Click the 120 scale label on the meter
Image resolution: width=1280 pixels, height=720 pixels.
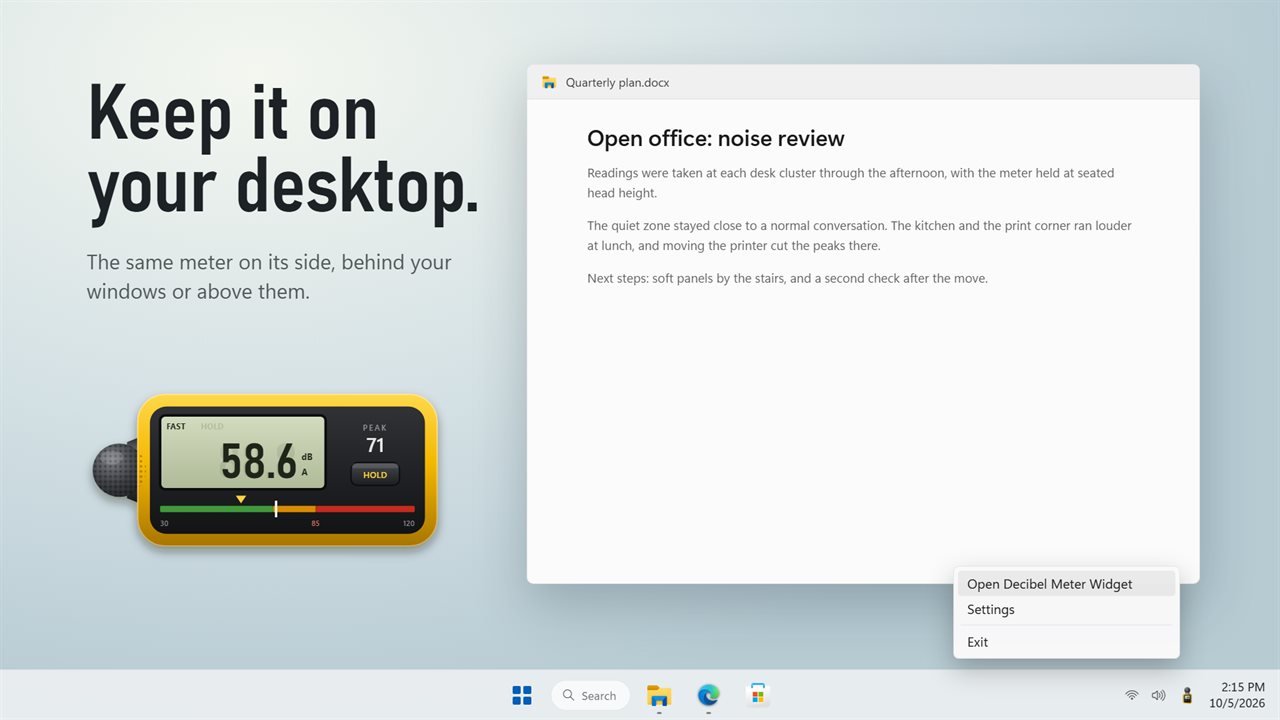click(x=408, y=524)
